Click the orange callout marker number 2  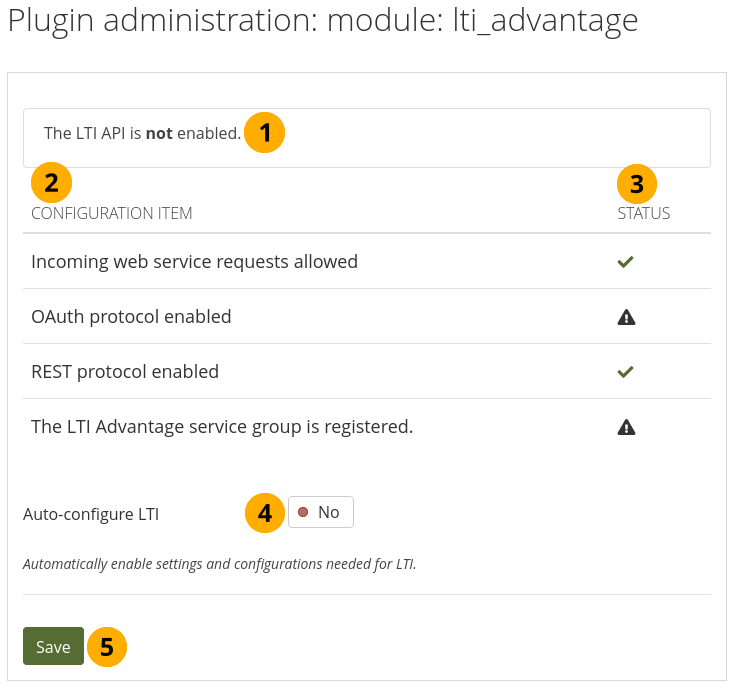[x=51, y=182]
